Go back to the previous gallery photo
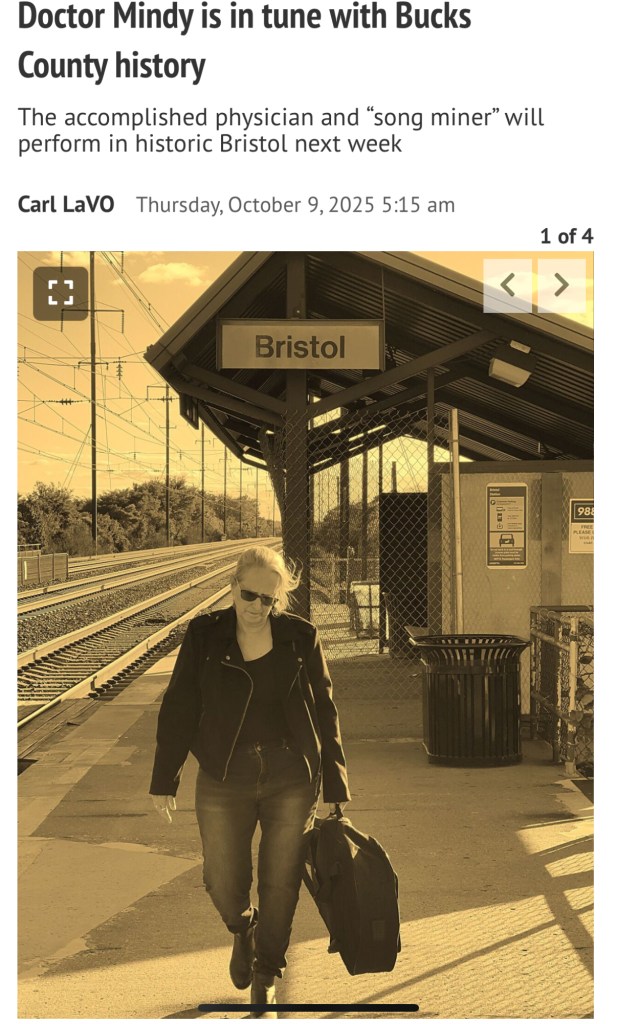Viewport: 617px width, 1024px height. point(508,285)
